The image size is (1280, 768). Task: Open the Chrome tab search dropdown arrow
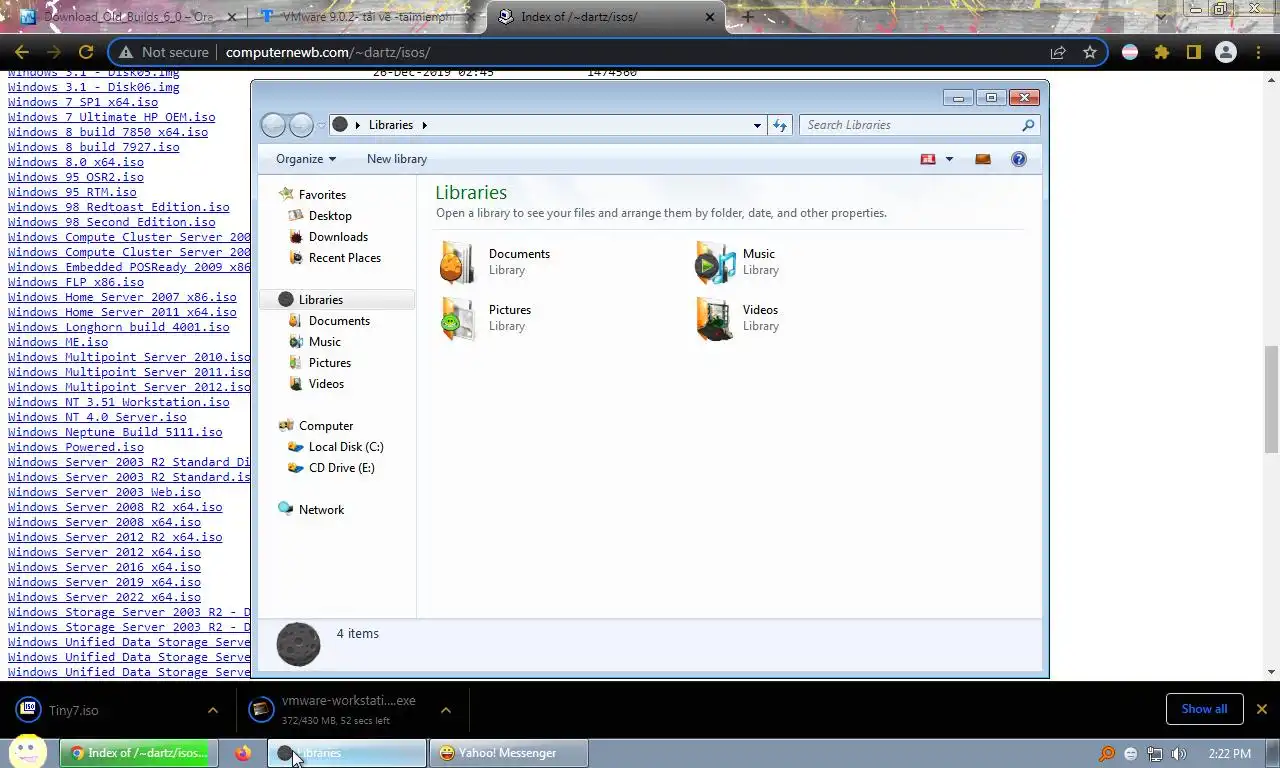(x=1160, y=17)
